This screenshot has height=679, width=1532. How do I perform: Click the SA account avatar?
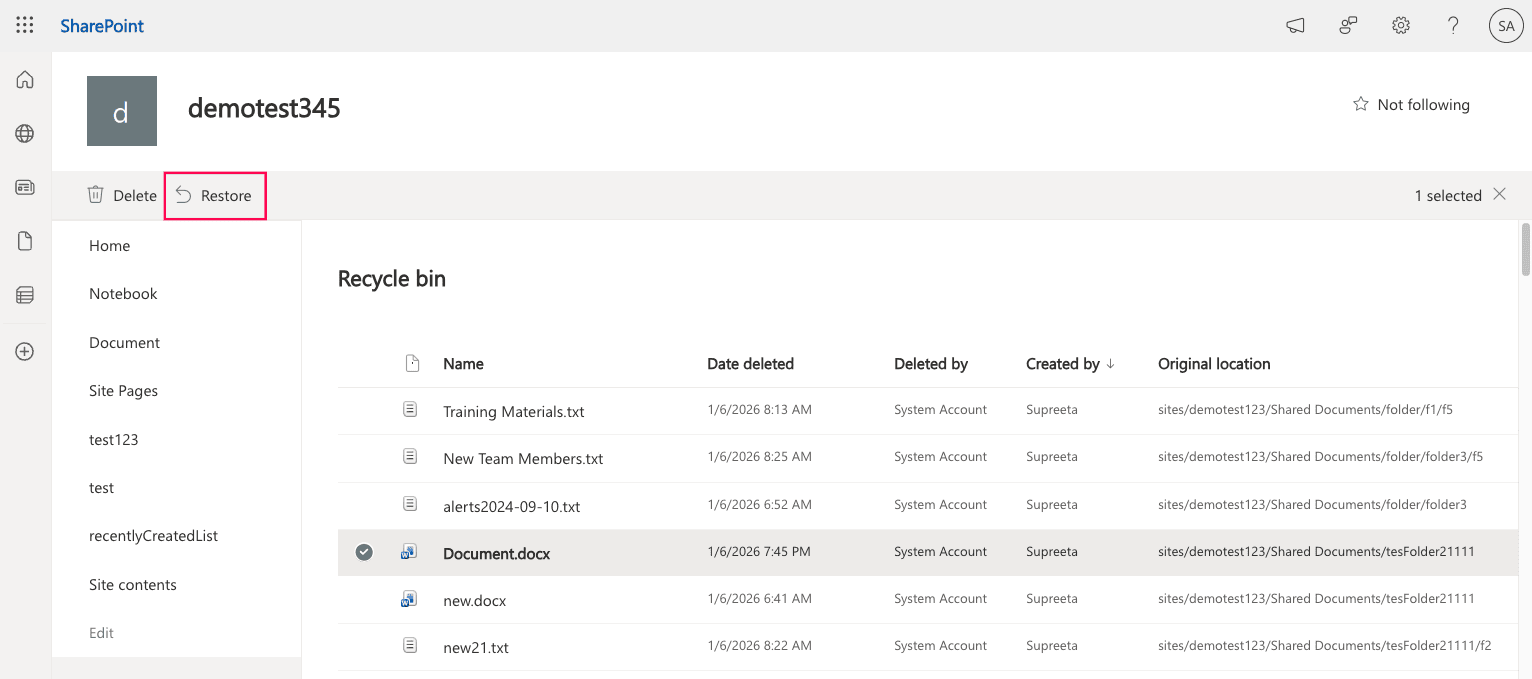tap(1506, 25)
